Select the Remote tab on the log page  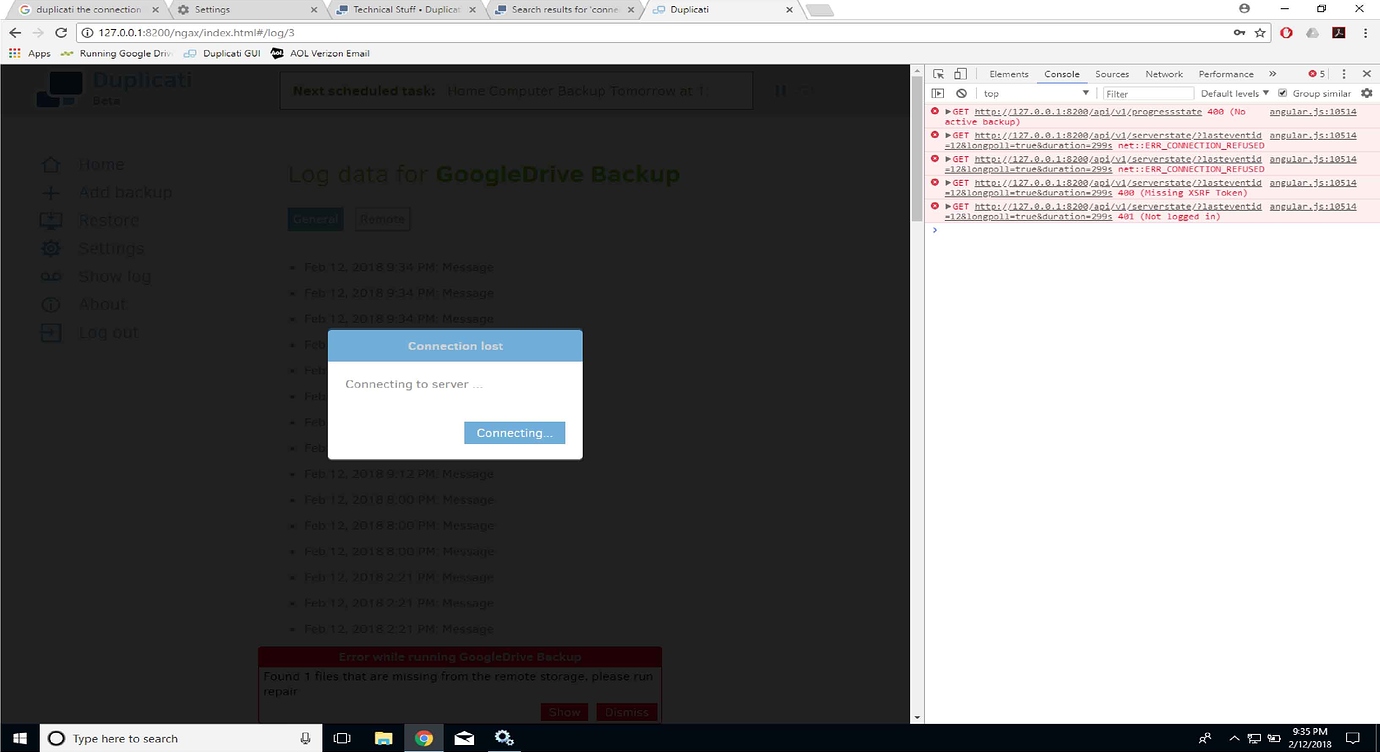pos(382,218)
